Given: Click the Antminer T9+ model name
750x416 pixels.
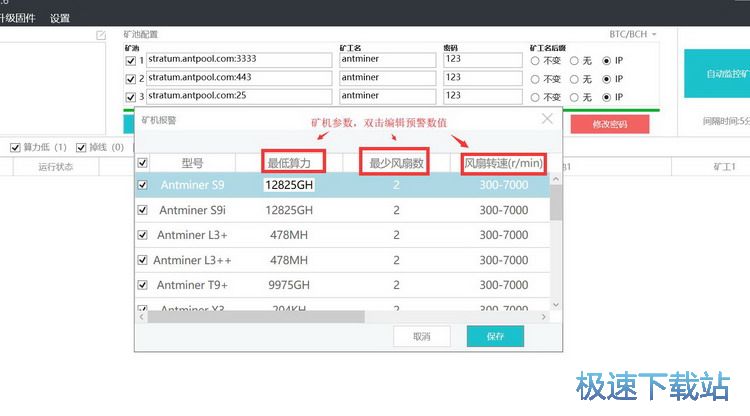Looking at the screenshot, I should click(x=192, y=285).
